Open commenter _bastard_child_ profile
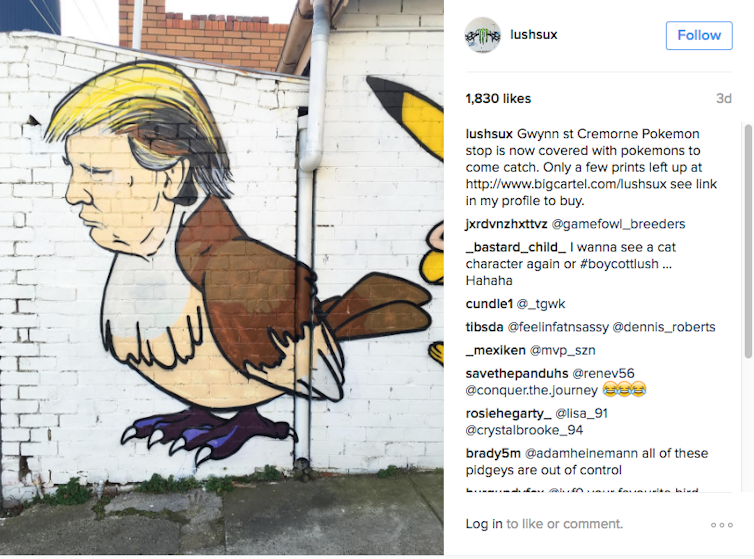Image resolution: width=754 pixels, height=559 pixels. (x=515, y=247)
